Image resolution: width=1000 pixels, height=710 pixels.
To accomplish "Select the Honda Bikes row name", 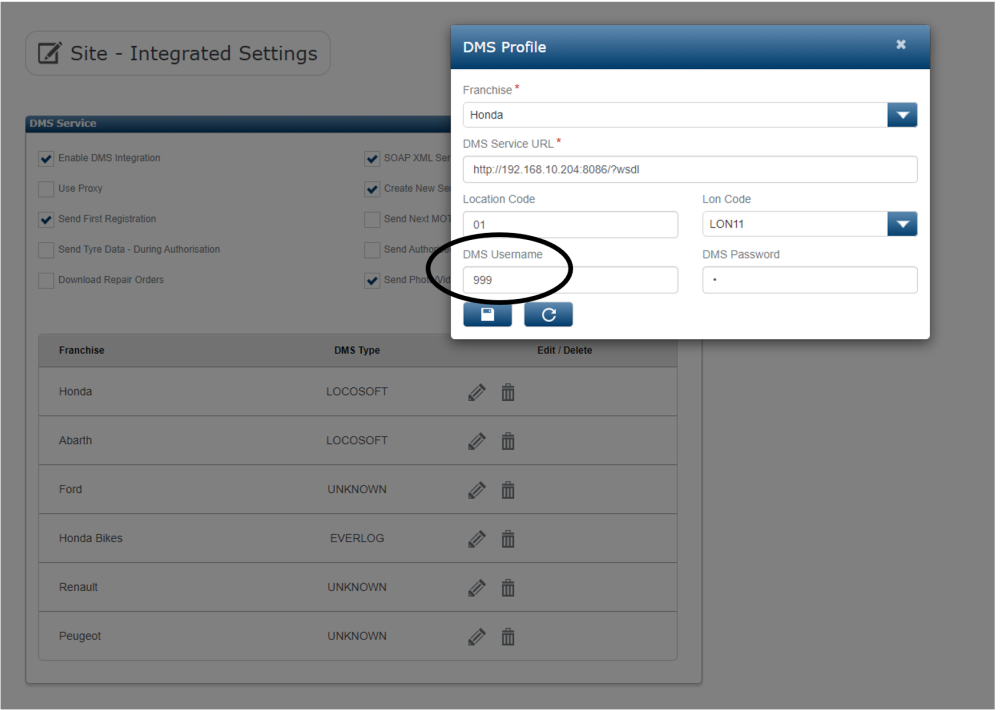I will pos(91,538).
